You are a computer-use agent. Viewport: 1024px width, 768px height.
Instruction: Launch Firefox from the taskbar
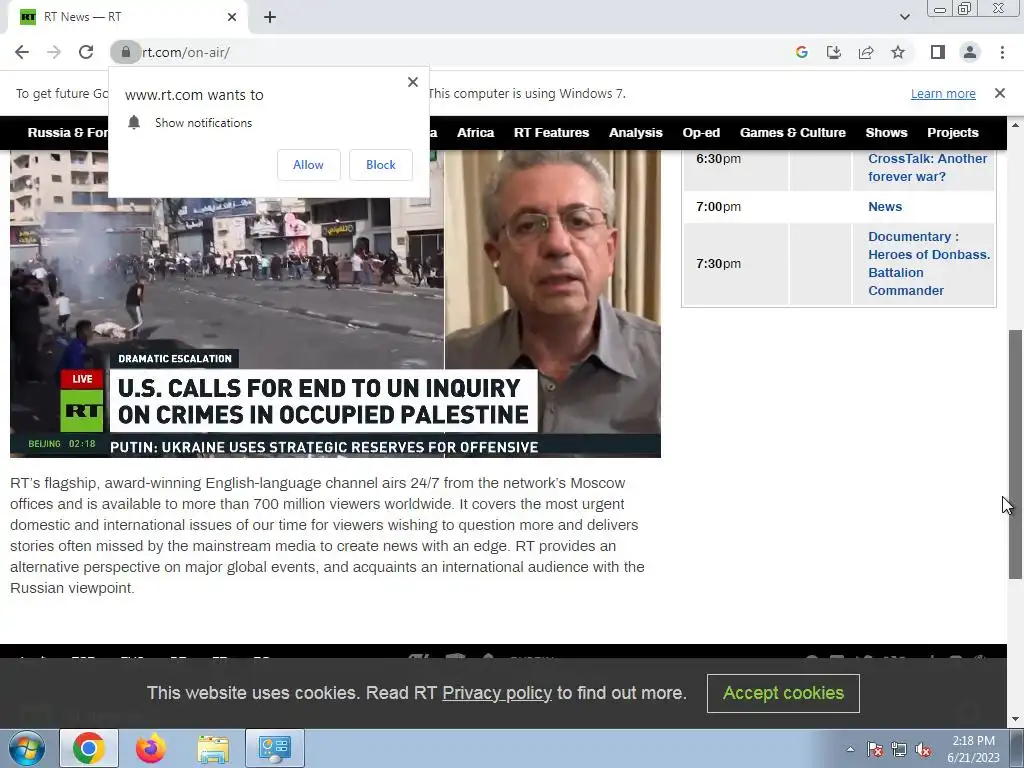(150, 748)
